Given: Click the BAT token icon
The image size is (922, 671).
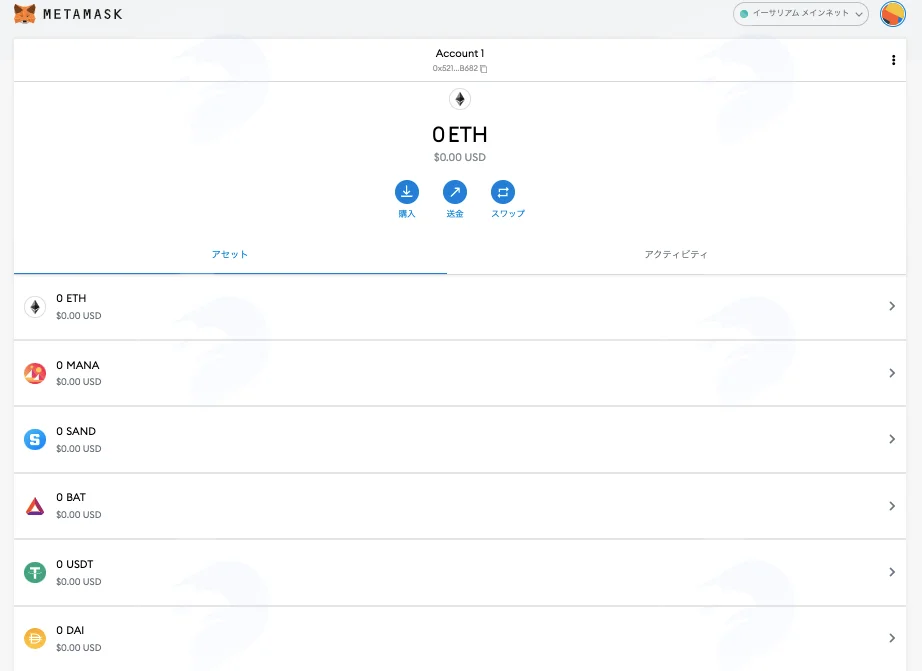Looking at the screenshot, I should (35, 506).
